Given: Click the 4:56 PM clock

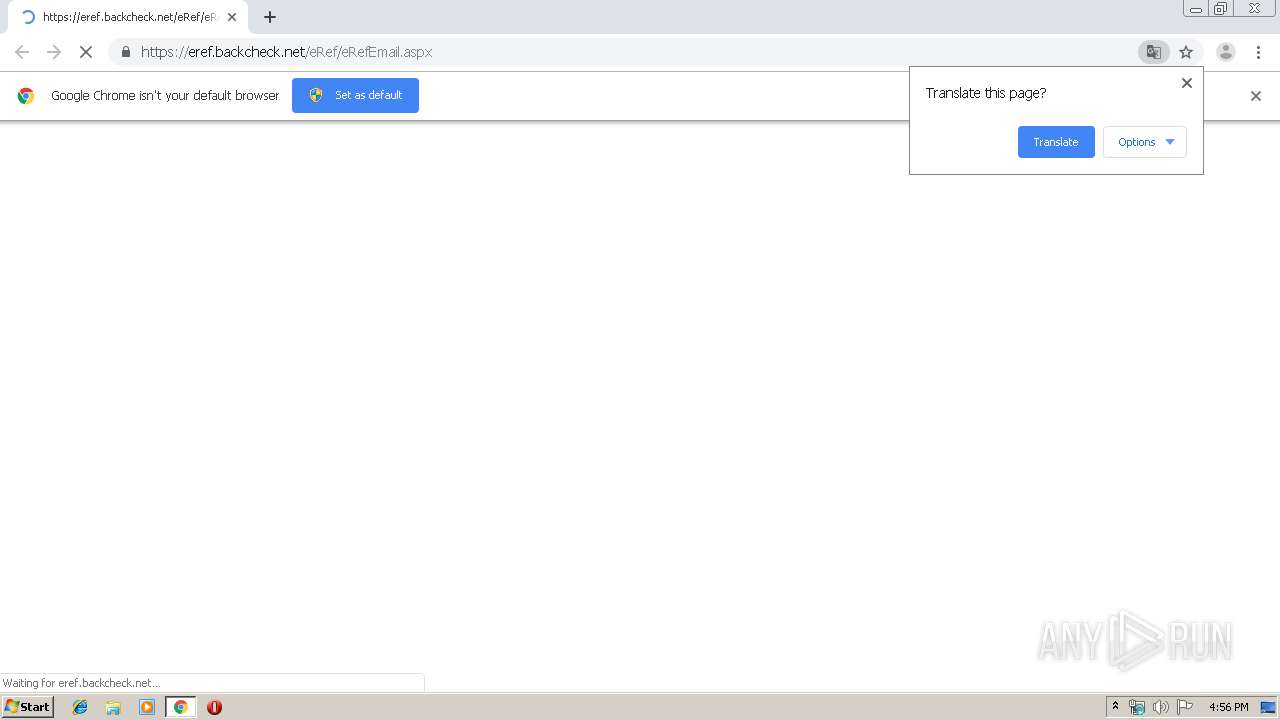Looking at the screenshot, I should click(x=1228, y=707).
